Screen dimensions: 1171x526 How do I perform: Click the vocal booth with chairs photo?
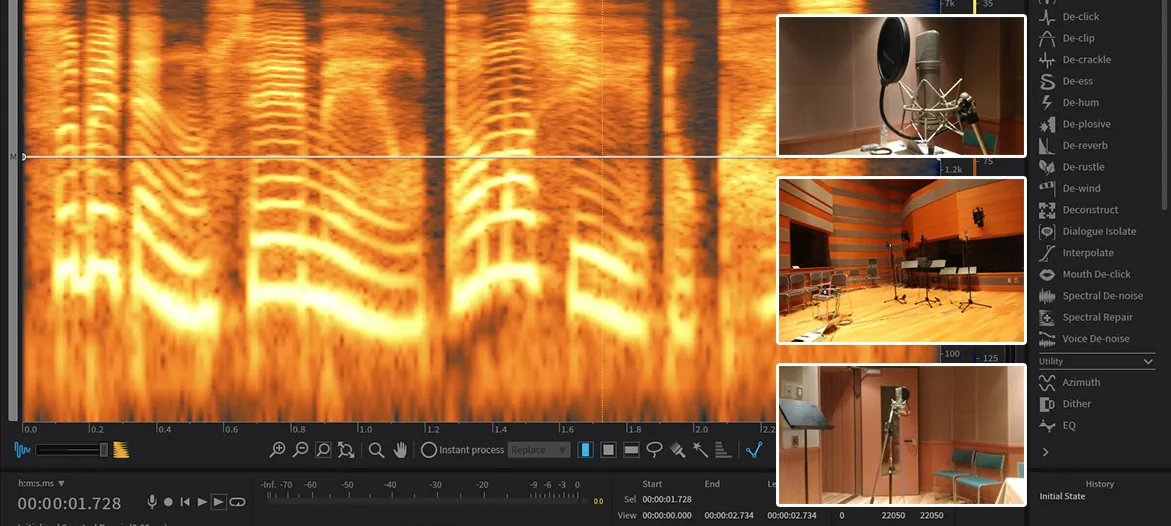pos(901,435)
